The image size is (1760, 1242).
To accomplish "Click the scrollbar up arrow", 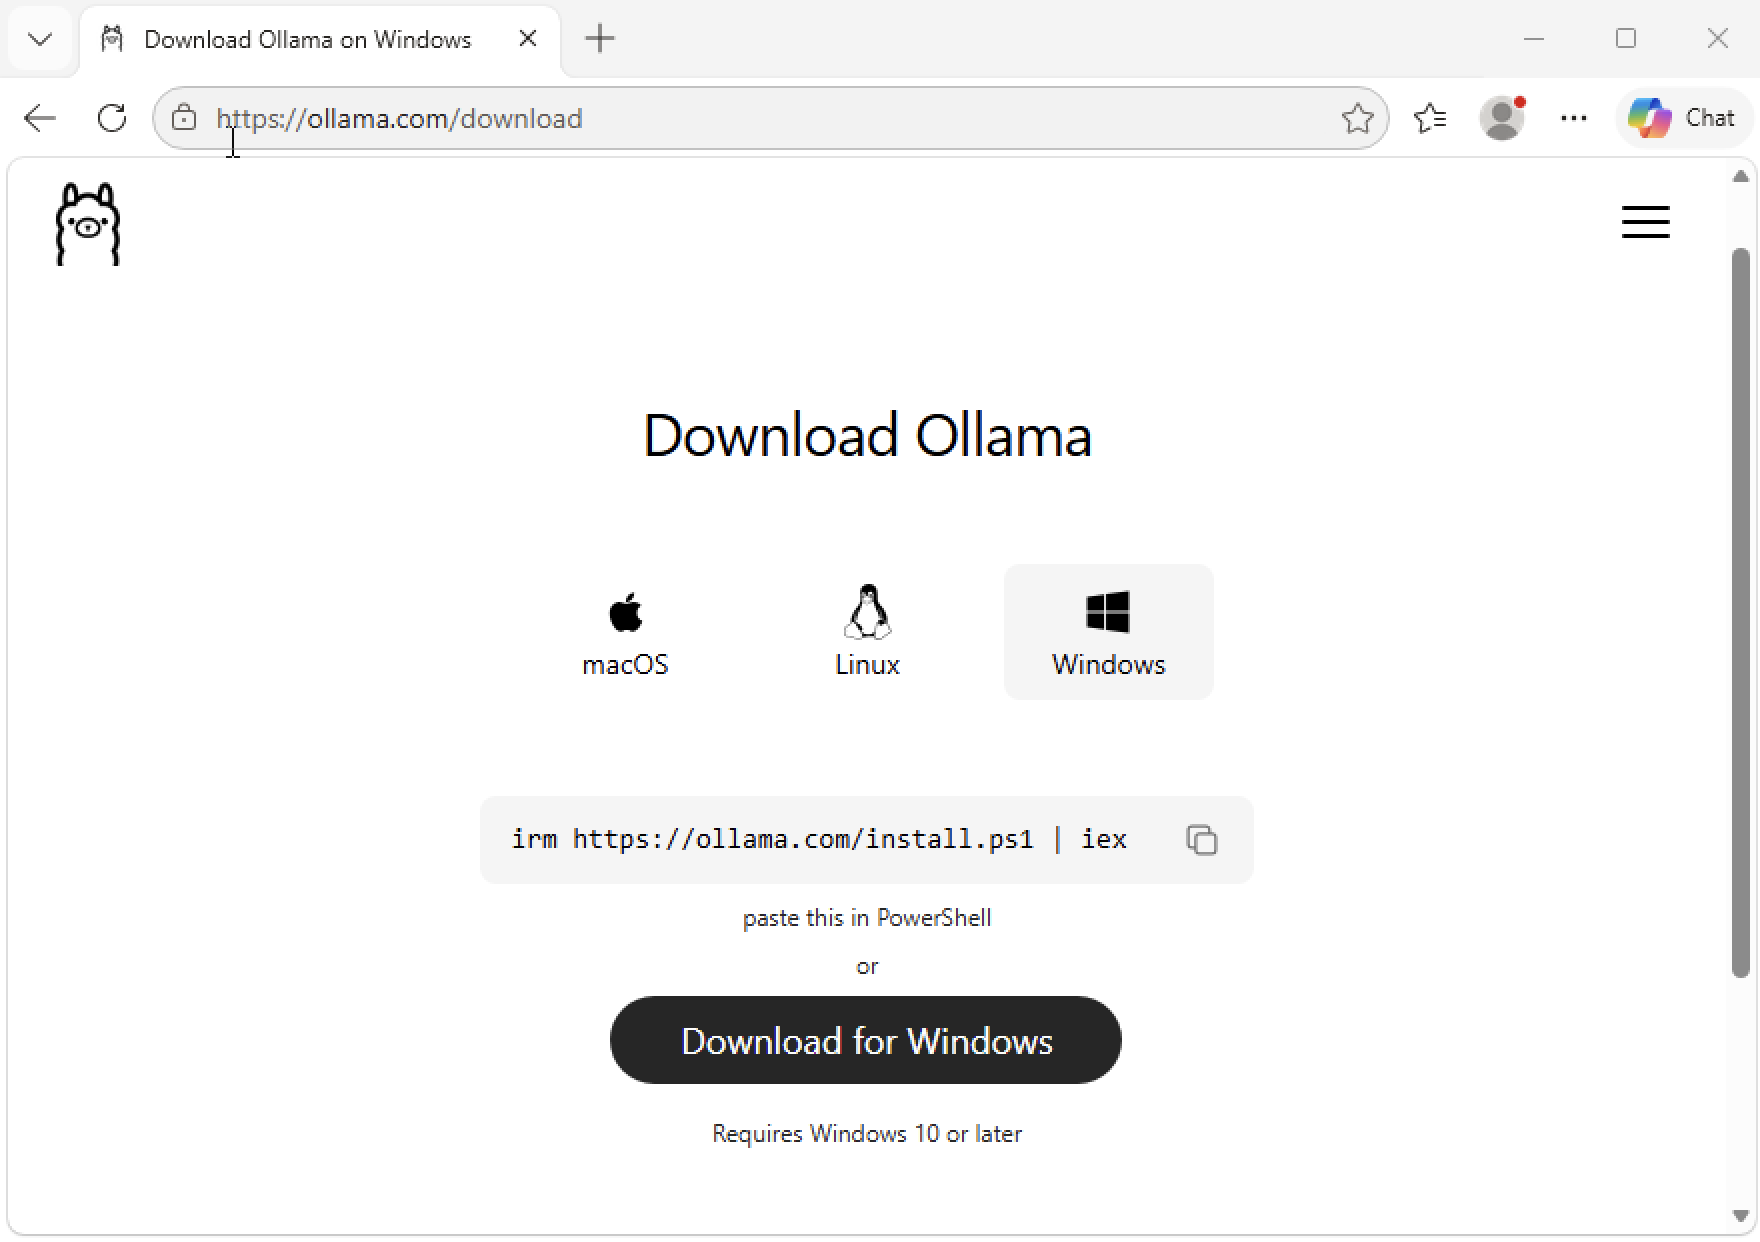I will (x=1740, y=176).
